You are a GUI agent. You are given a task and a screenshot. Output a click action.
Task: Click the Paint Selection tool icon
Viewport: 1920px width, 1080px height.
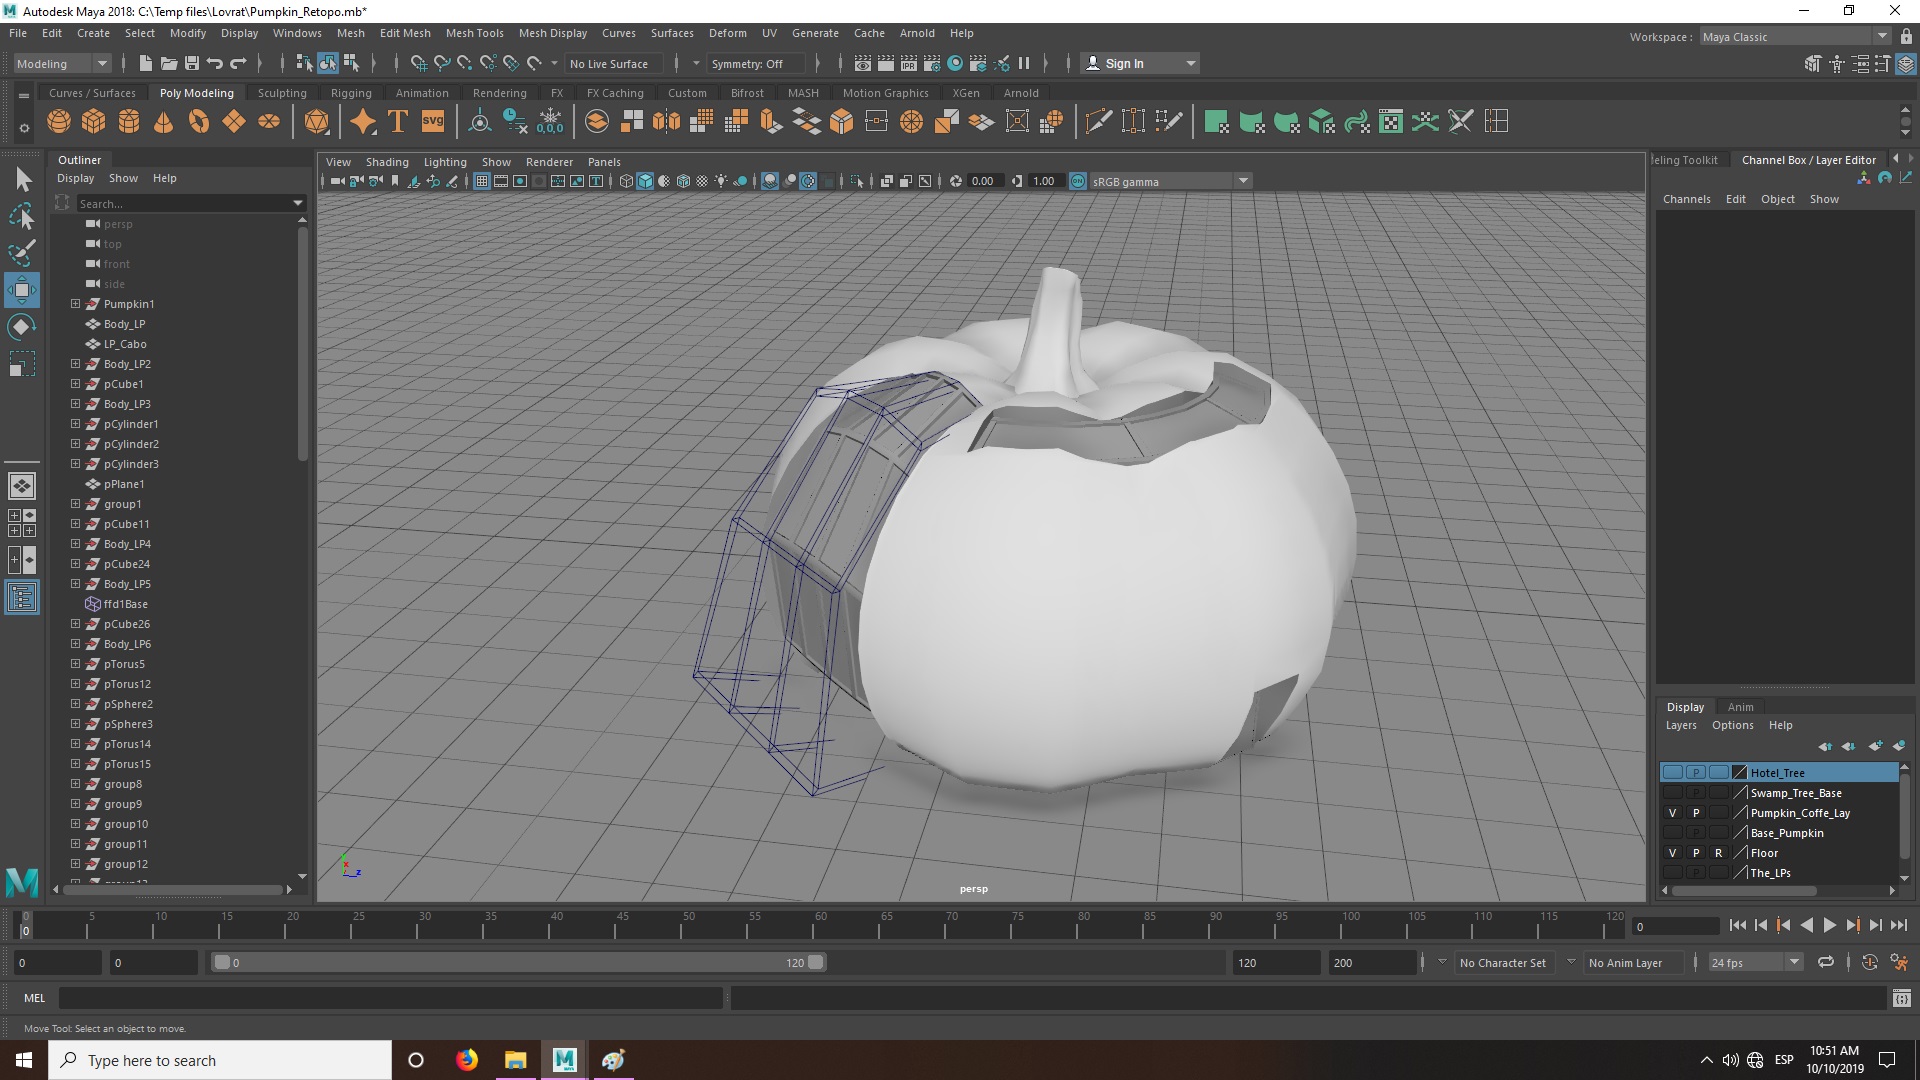click(x=22, y=252)
